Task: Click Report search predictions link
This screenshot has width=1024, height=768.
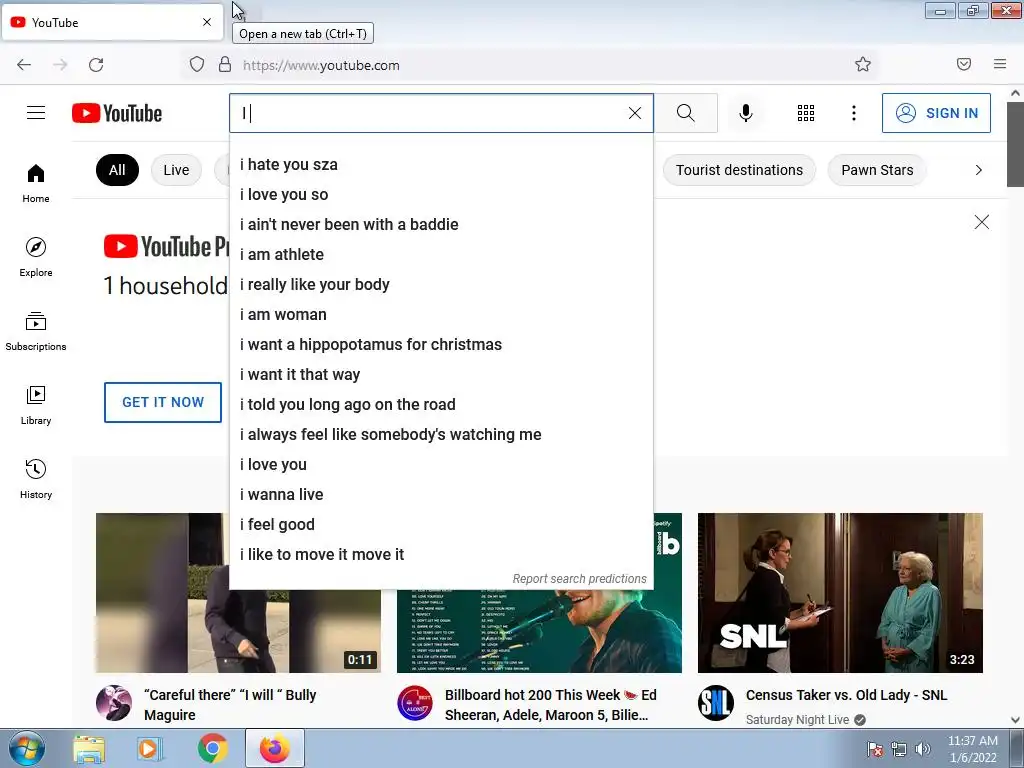Action: [x=579, y=579]
